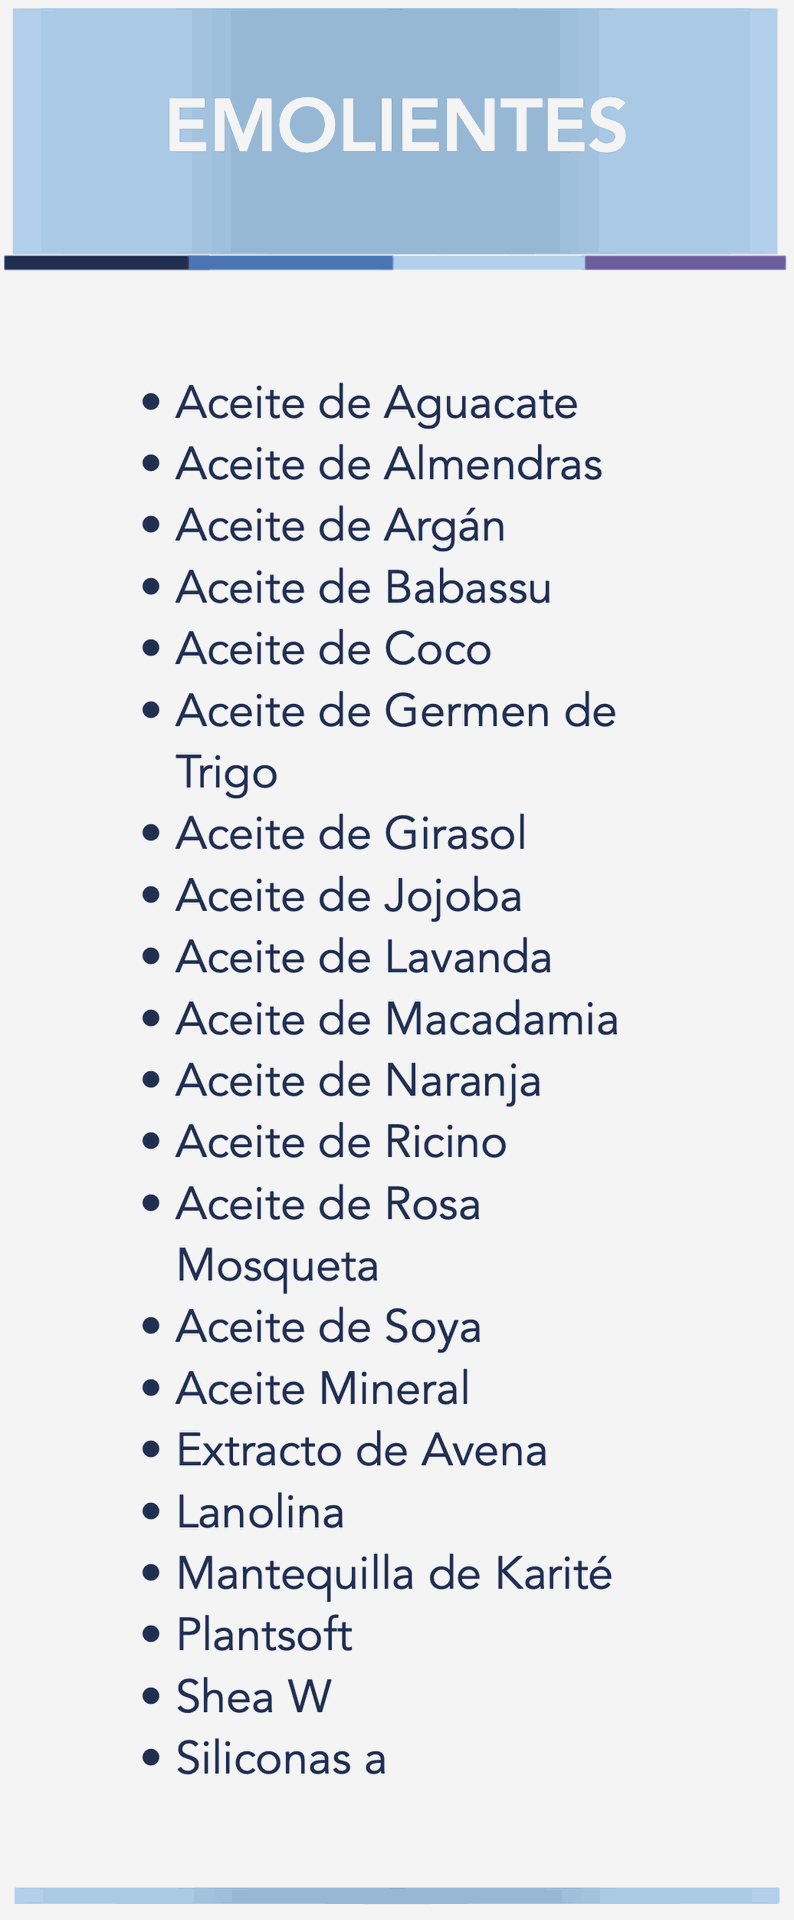The height and width of the screenshot is (1920, 794).
Task: Open Aceite de Germen de Trigo
Action: 395,712
